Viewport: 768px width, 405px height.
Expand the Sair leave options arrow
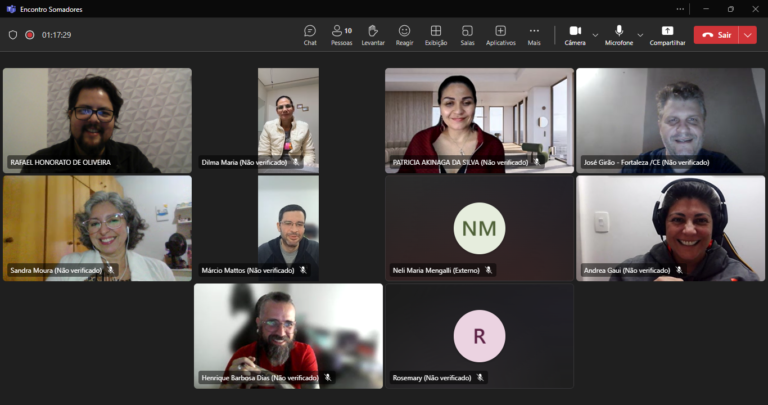point(748,35)
